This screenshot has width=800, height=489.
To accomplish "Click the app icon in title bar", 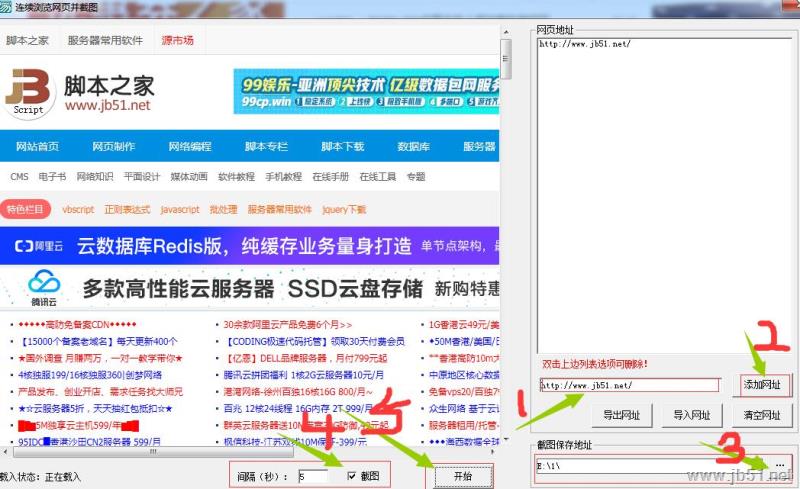I will coord(6,8).
